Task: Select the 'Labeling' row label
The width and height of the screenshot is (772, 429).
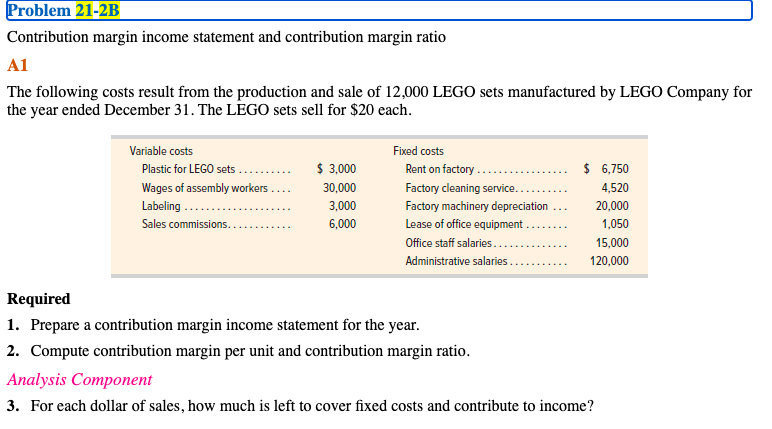Action: coord(161,206)
